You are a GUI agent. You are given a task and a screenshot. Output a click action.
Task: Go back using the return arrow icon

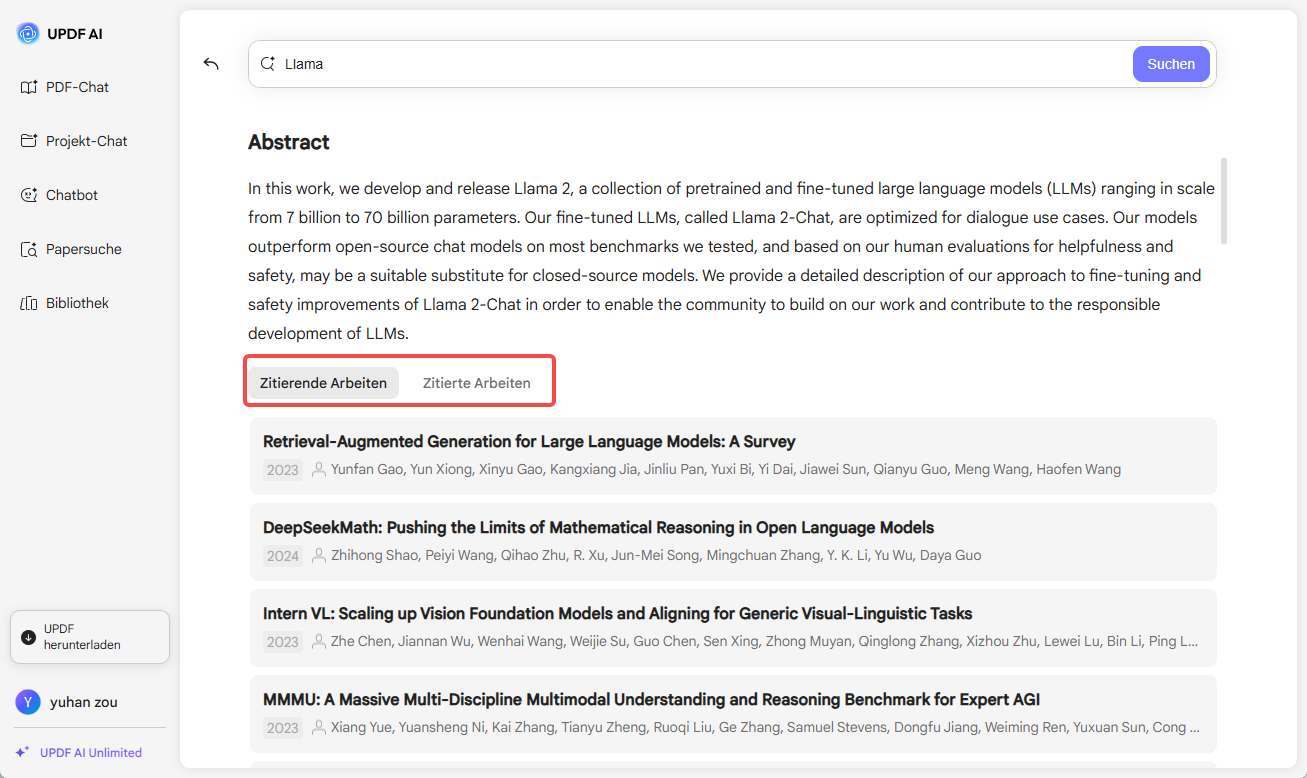point(211,64)
